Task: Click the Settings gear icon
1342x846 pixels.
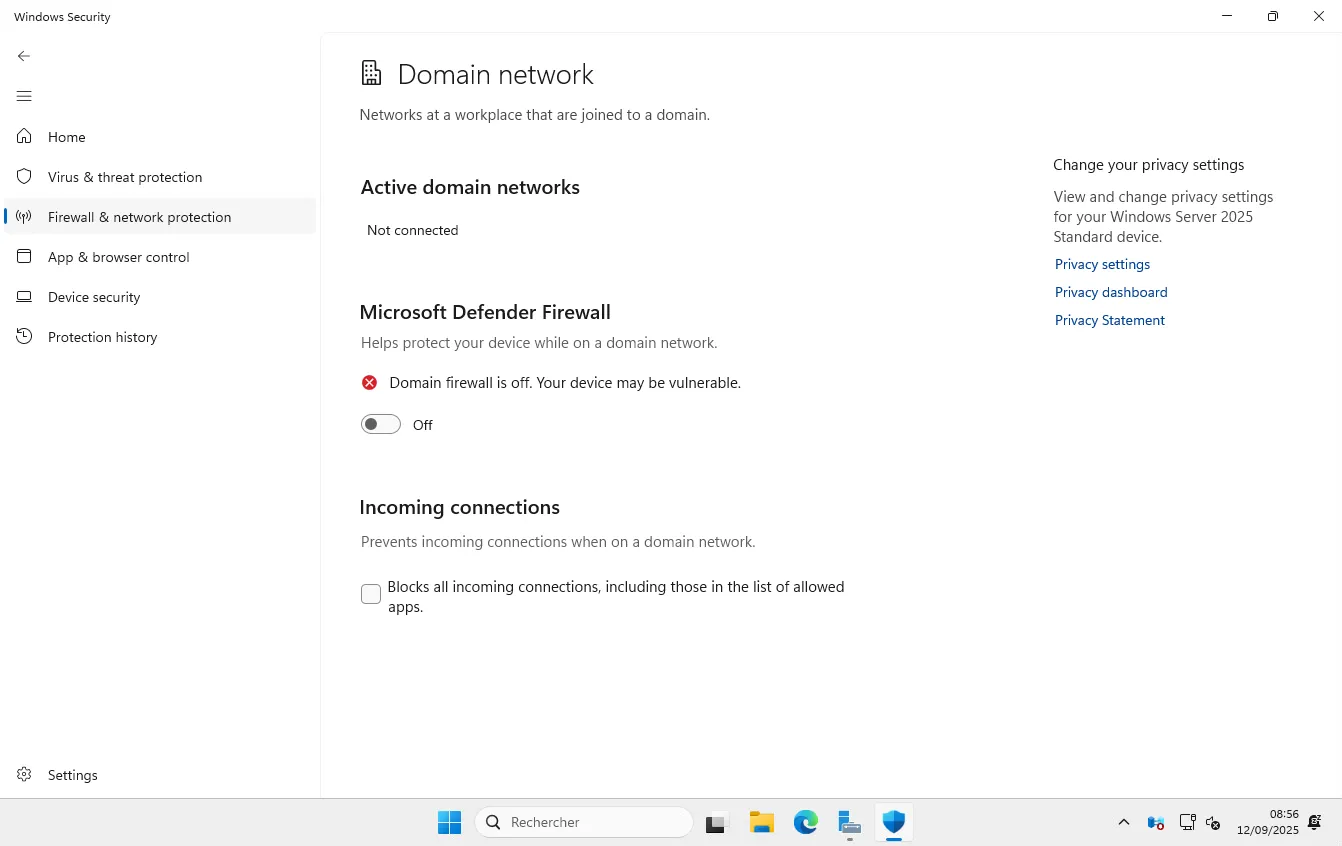Action: [x=25, y=775]
